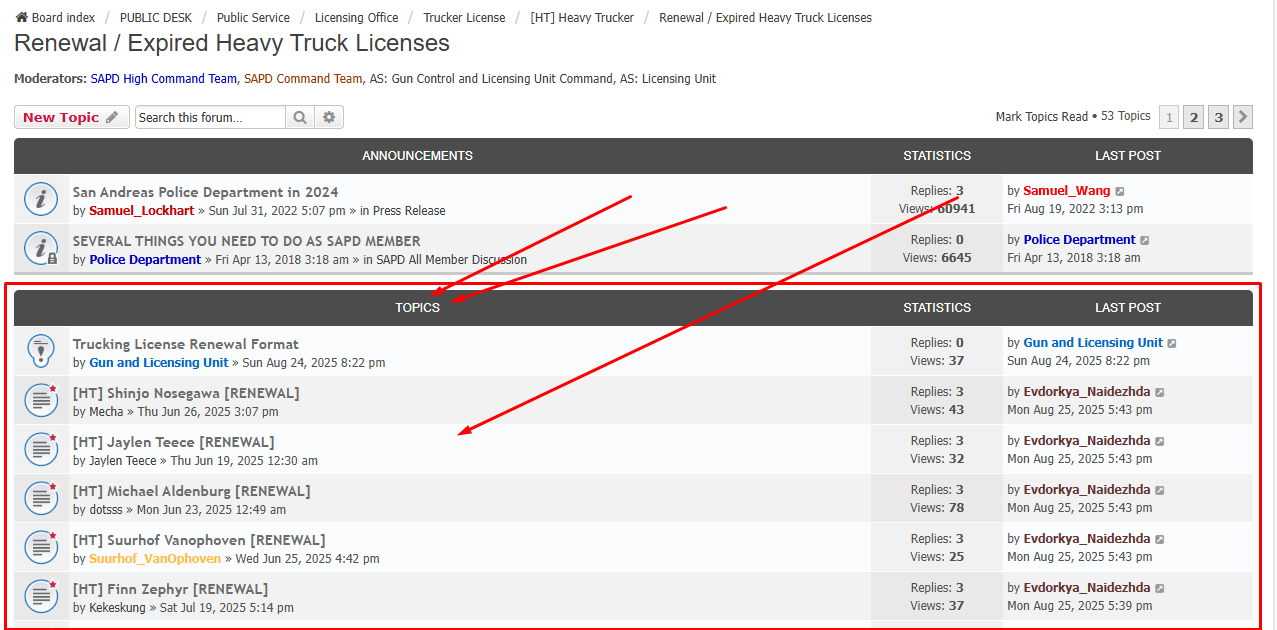The width and height of the screenshot is (1277, 630).
Task: Open SAPD All Member Discusion forum link
Action: (x=451, y=260)
